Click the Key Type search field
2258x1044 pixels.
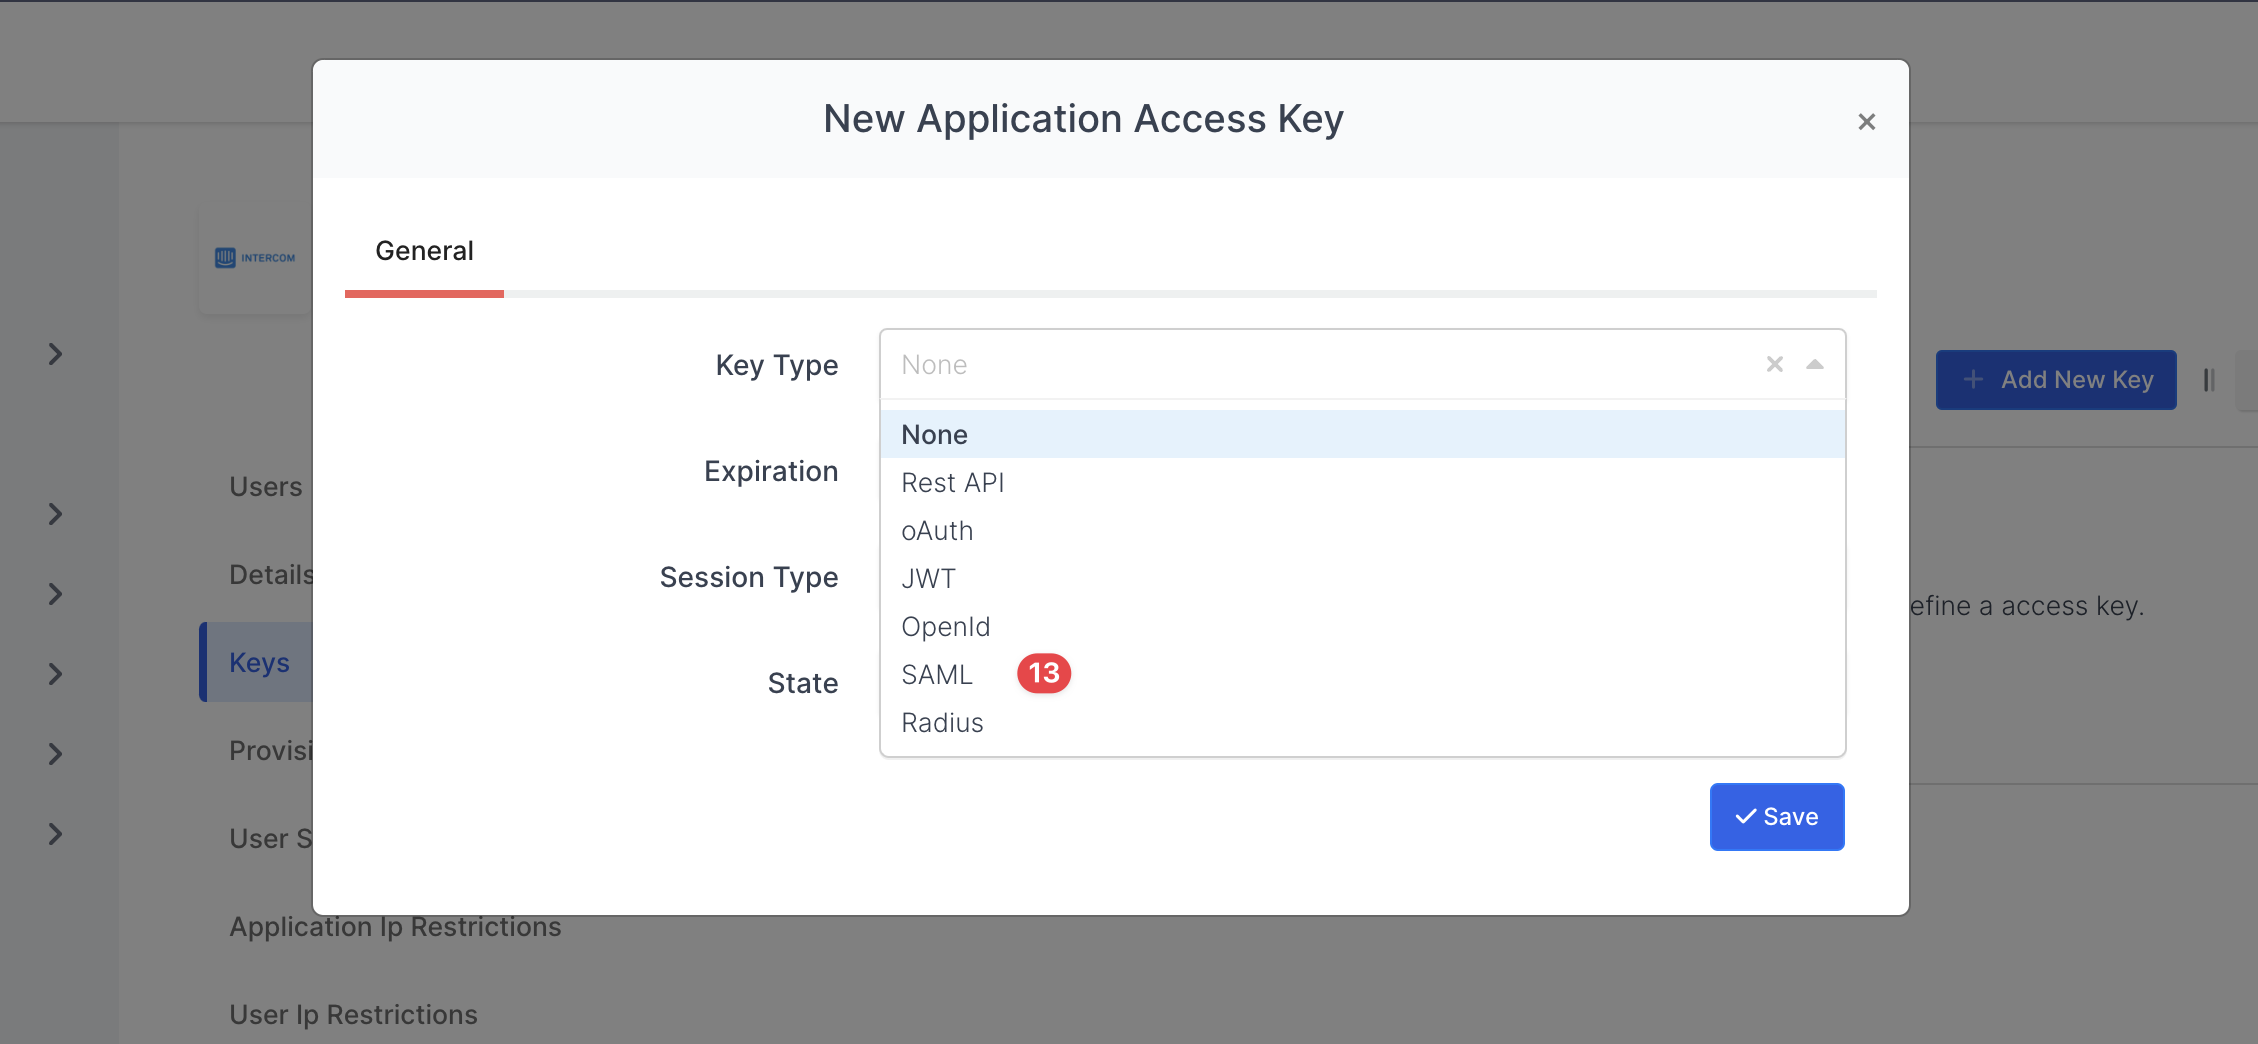click(1320, 365)
